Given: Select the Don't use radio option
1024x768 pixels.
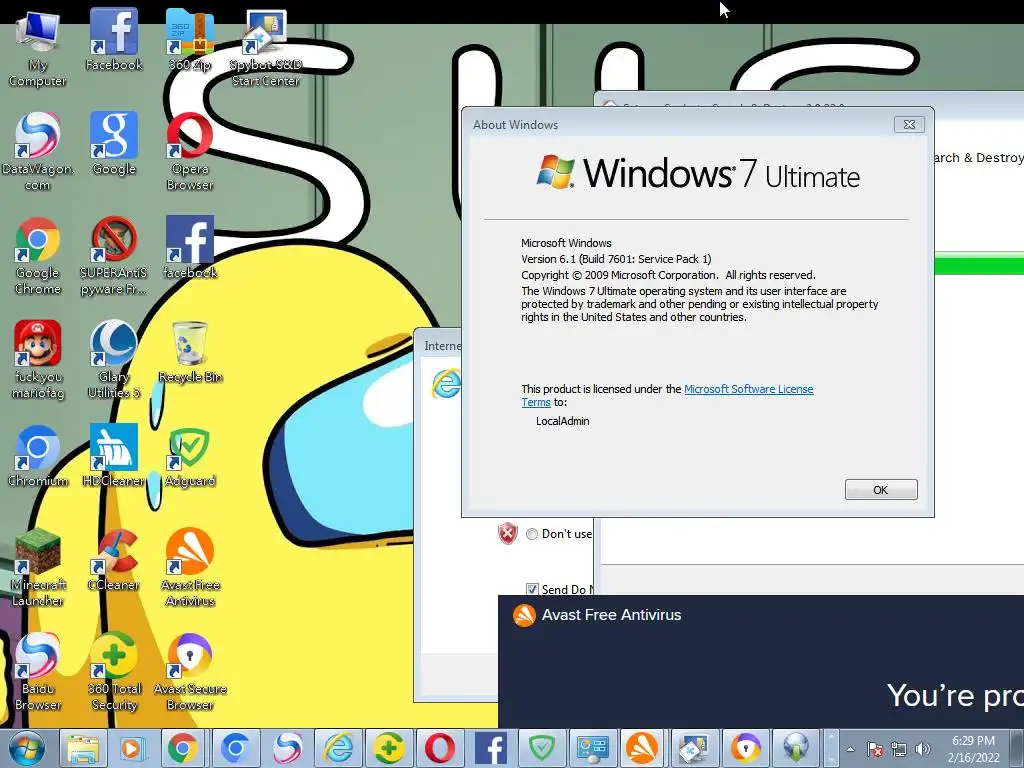Looking at the screenshot, I should tap(532, 534).
